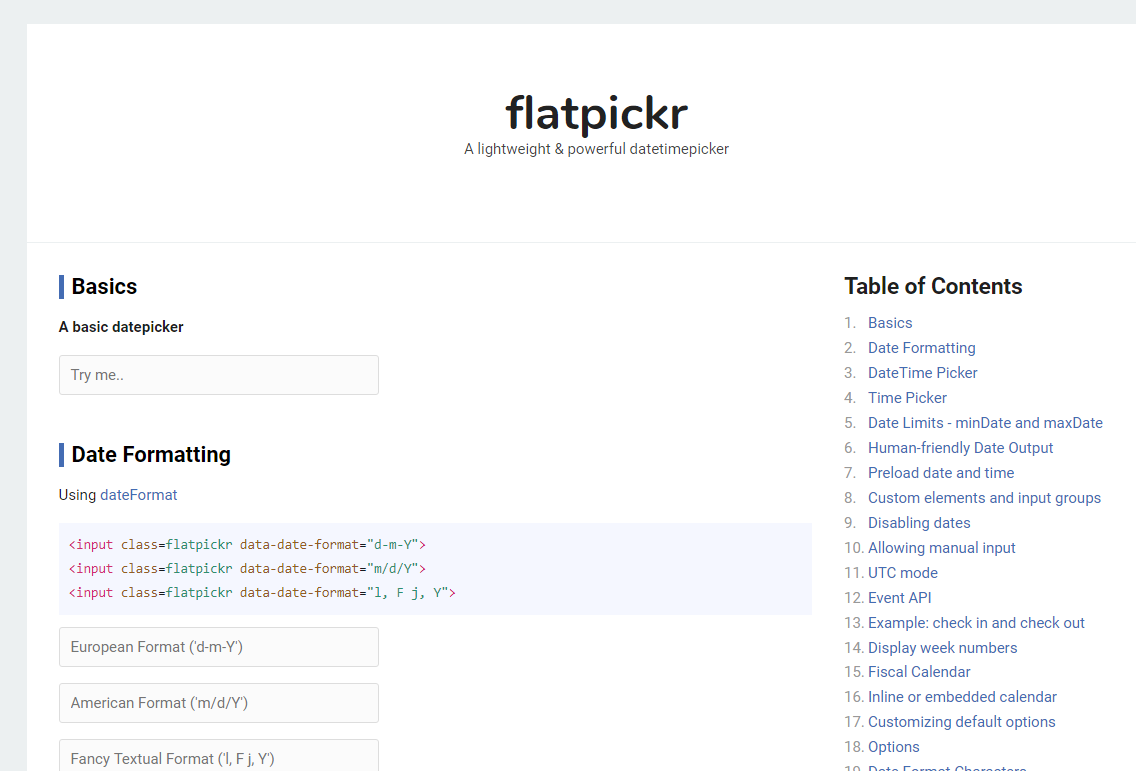Click code line with data-date-format="m/d/Y"
Image resolution: width=1136 pixels, height=771 pixels.
coord(247,569)
